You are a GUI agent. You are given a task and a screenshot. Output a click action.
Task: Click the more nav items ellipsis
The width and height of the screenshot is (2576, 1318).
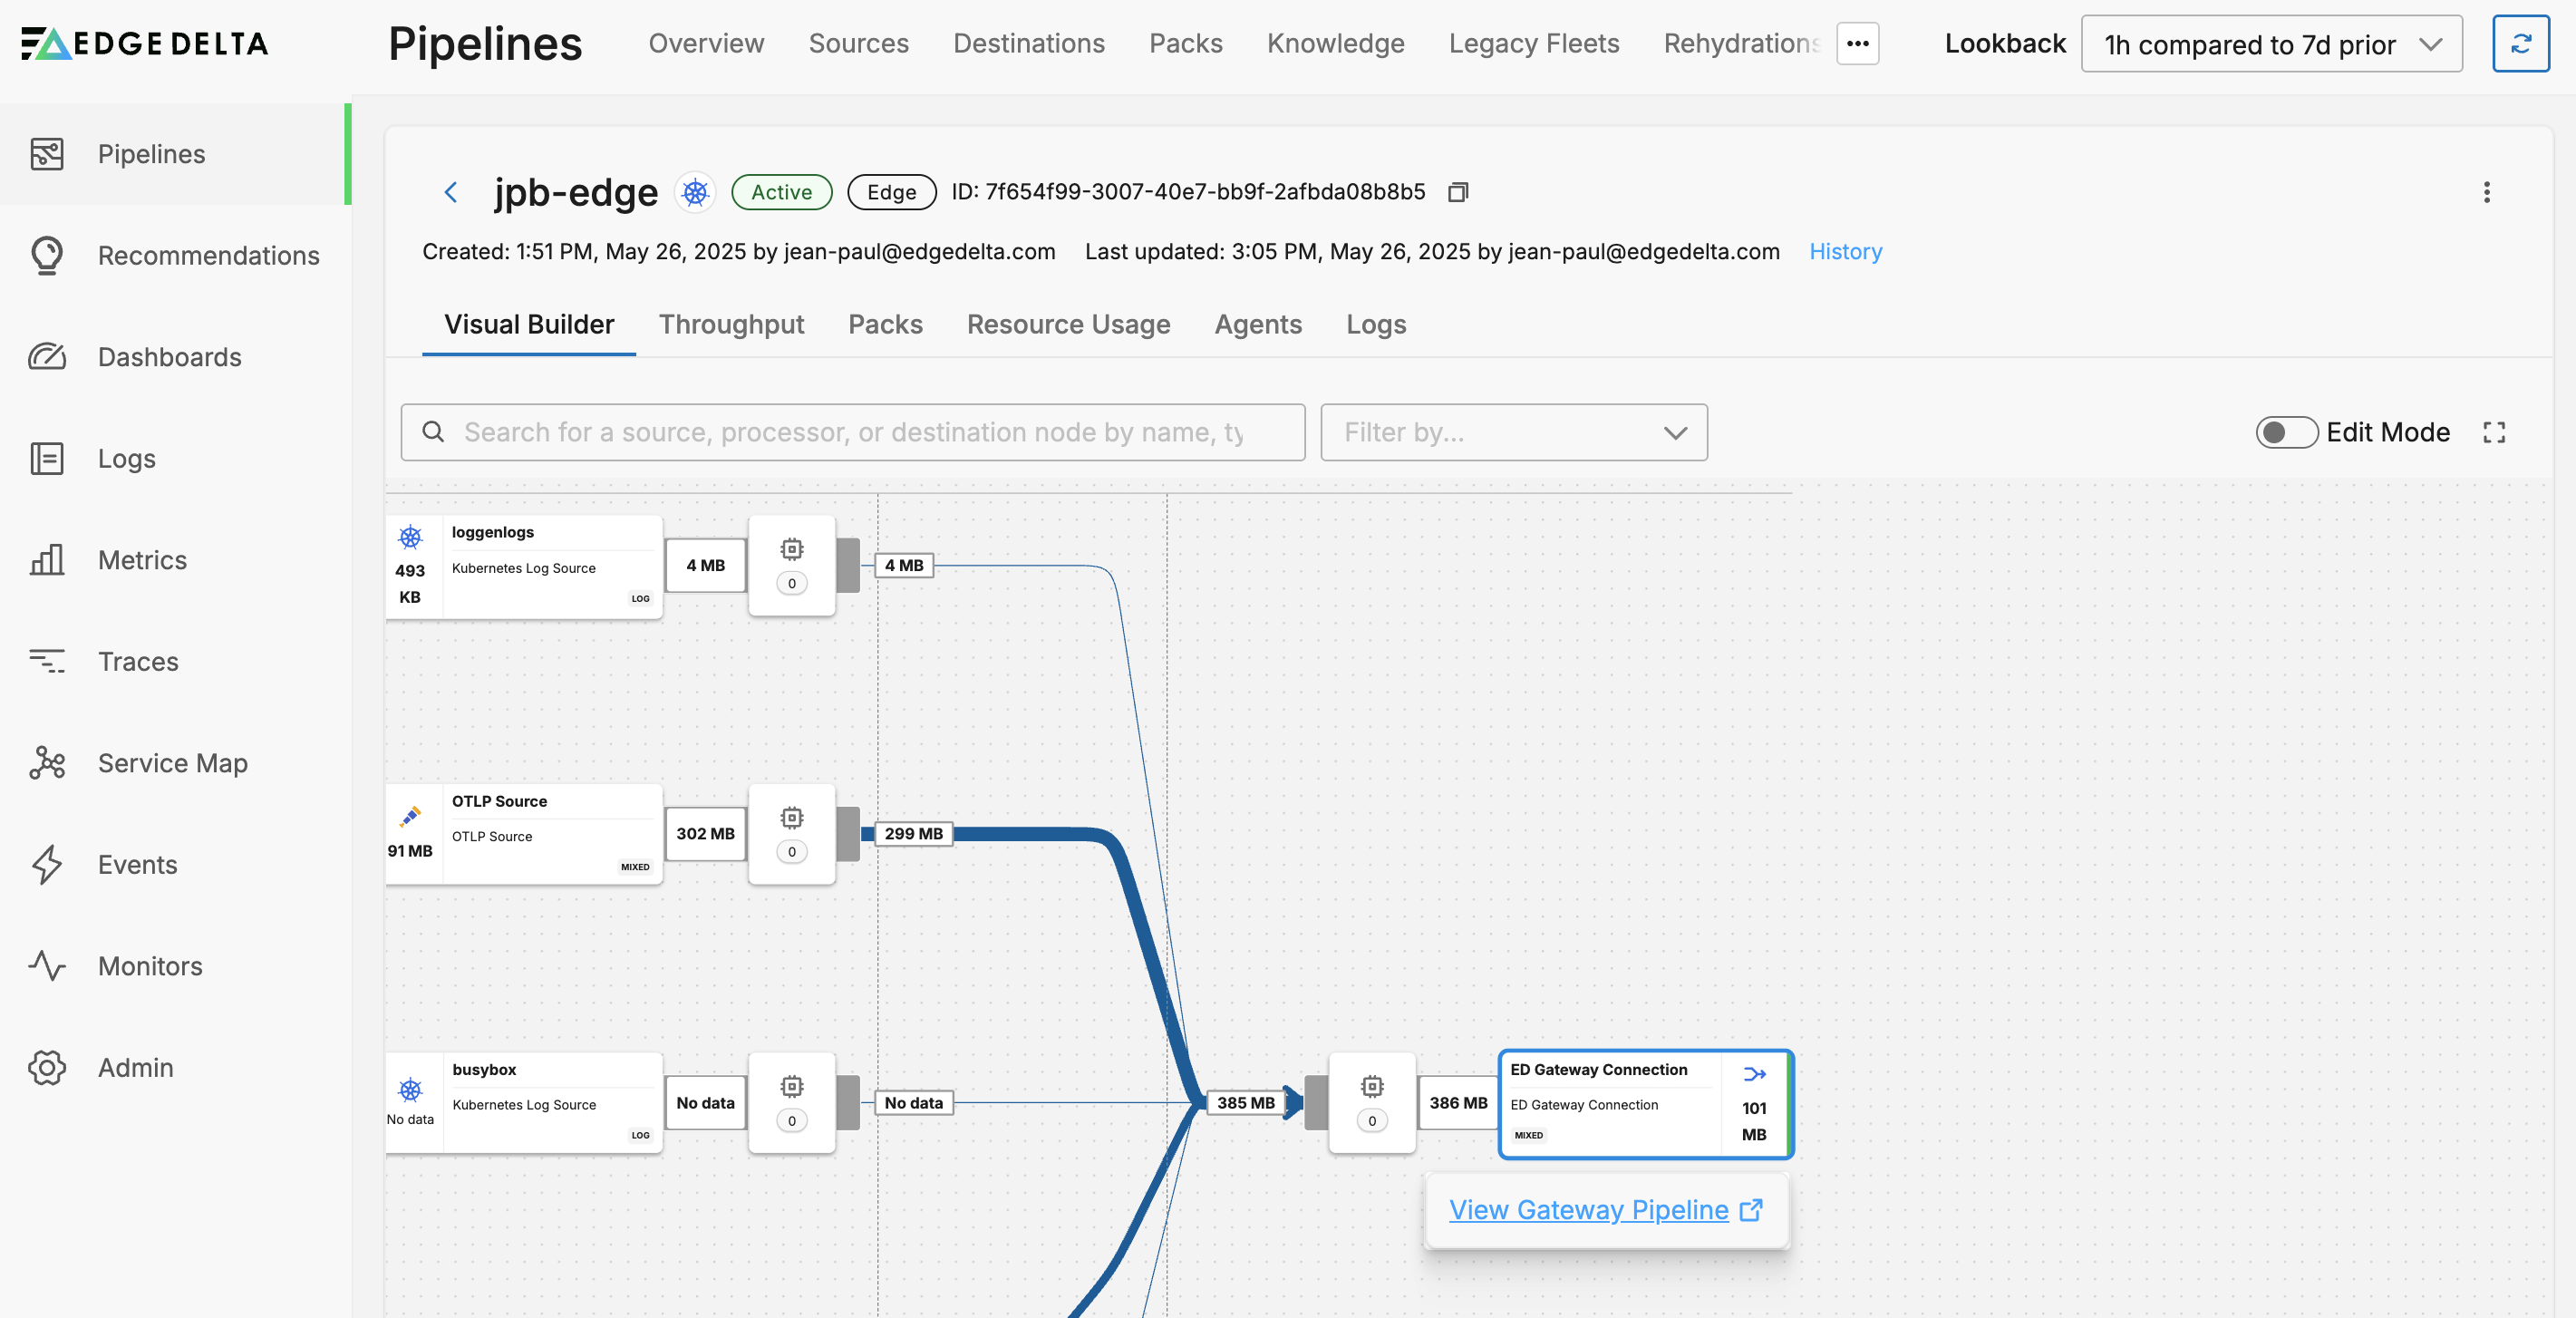[1858, 44]
